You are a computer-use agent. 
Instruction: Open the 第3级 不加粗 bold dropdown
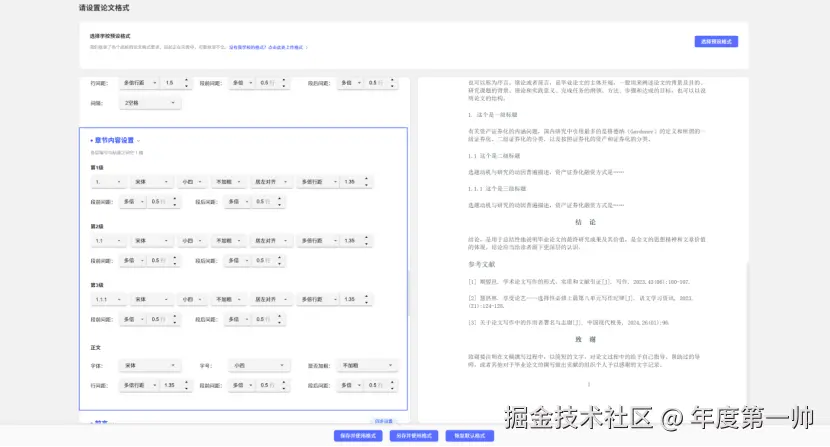[228, 299]
